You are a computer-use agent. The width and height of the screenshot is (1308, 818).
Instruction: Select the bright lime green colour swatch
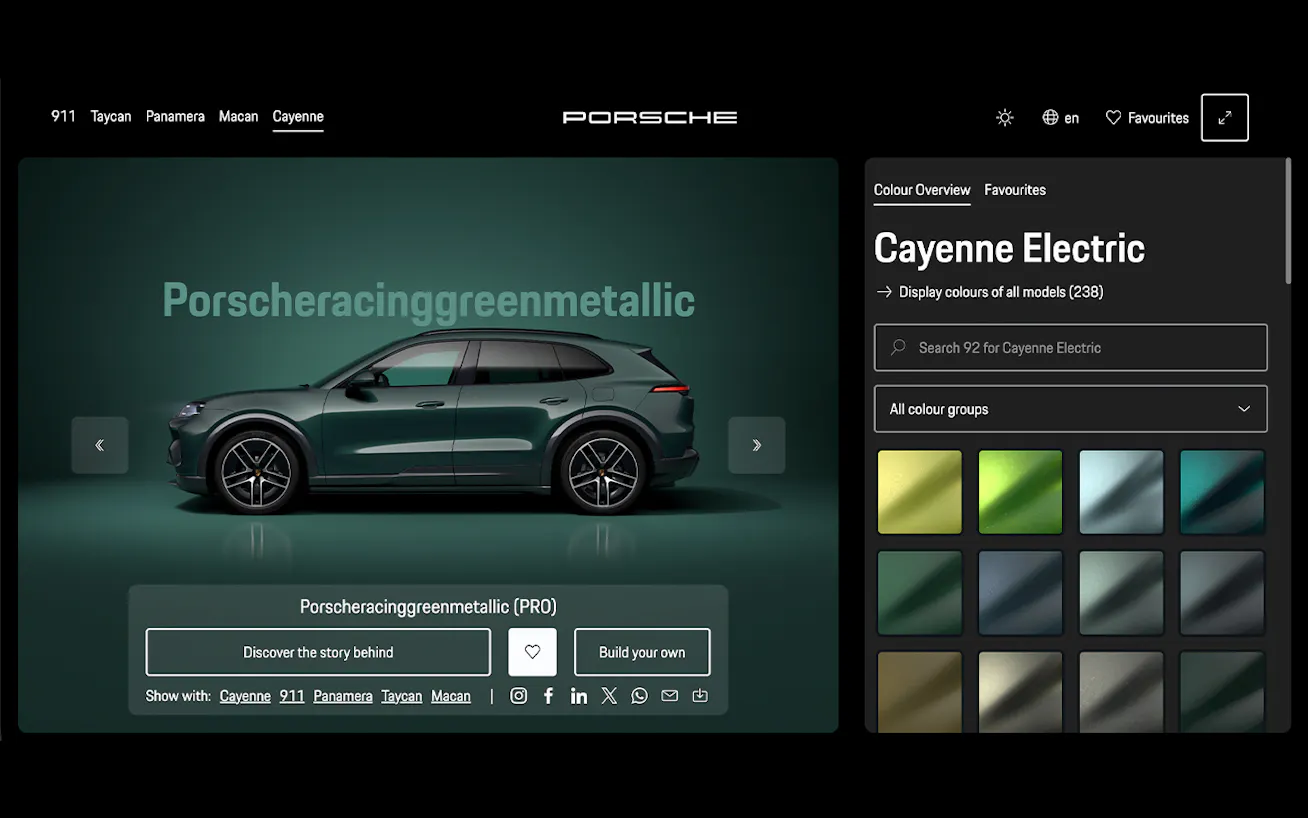pos(1020,492)
